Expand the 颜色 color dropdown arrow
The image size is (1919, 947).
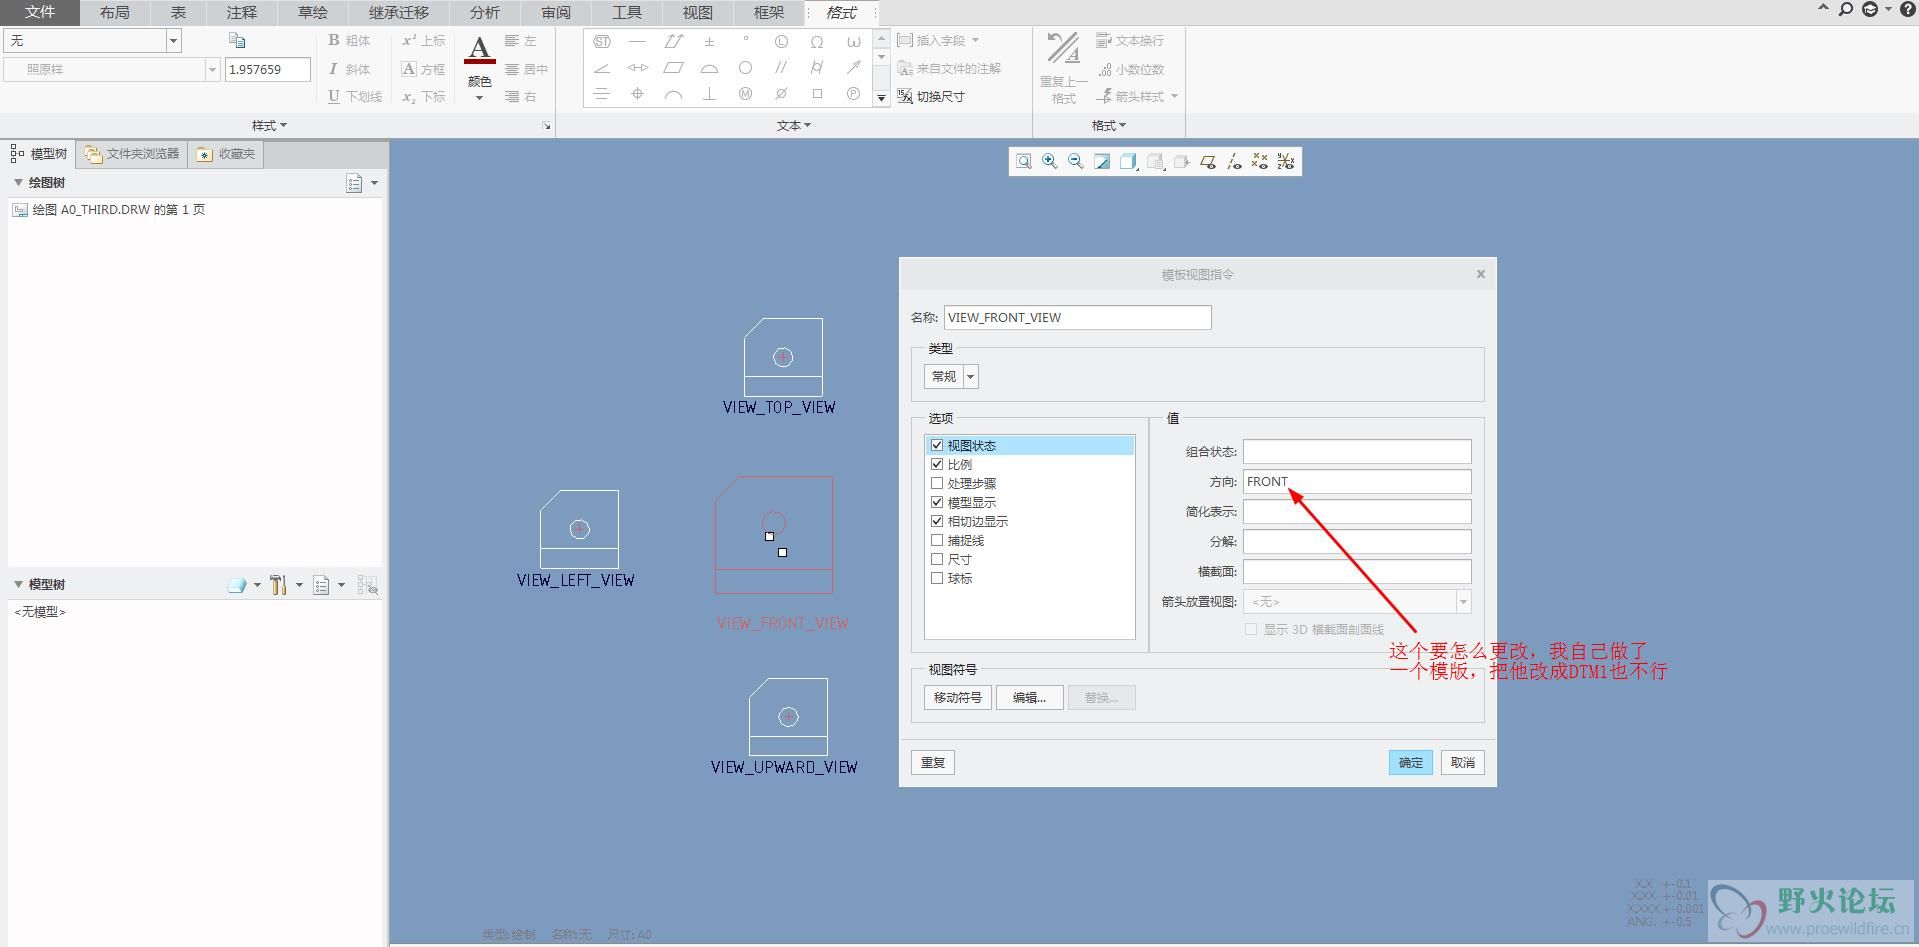(x=480, y=98)
